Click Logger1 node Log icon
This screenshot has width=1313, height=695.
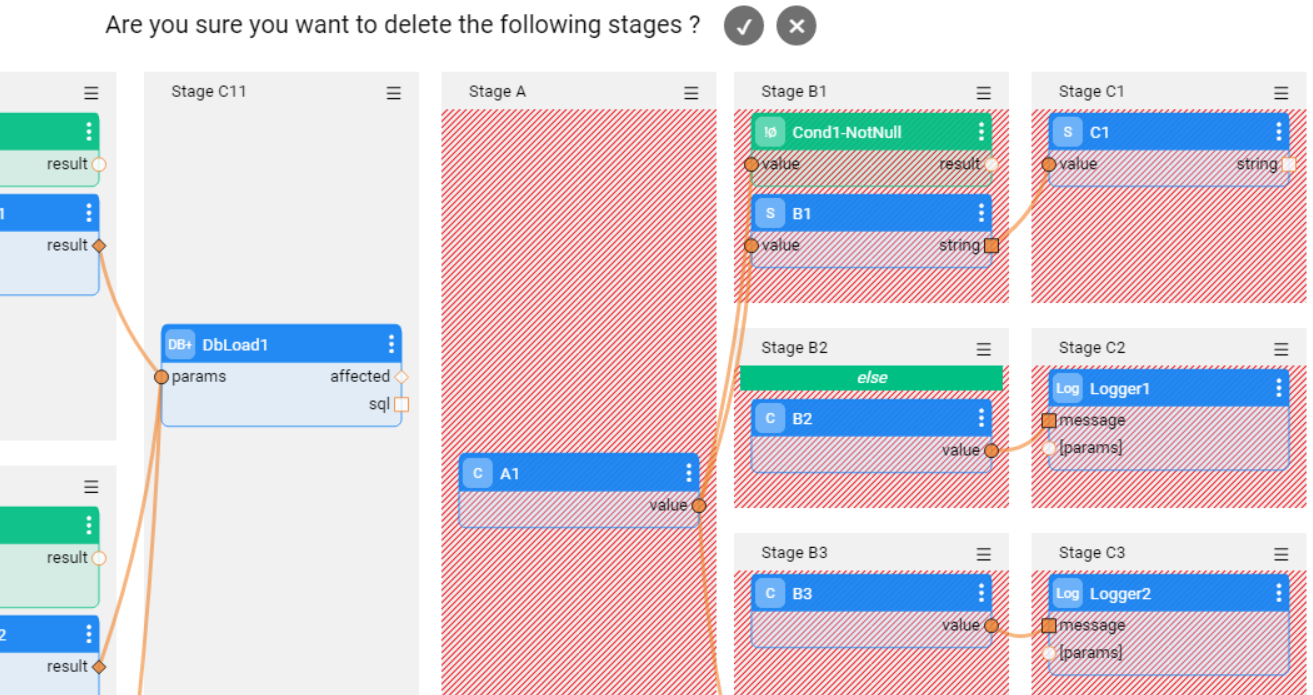coord(1067,389)
